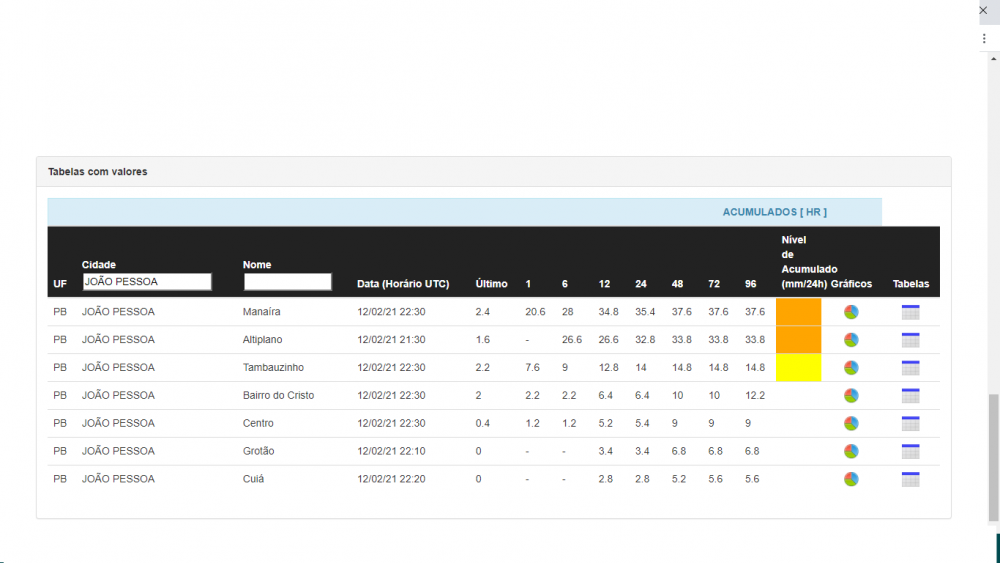View the pie chart for Tambauzinho
The image size is (1000, 563).
[x=851, y=368]
